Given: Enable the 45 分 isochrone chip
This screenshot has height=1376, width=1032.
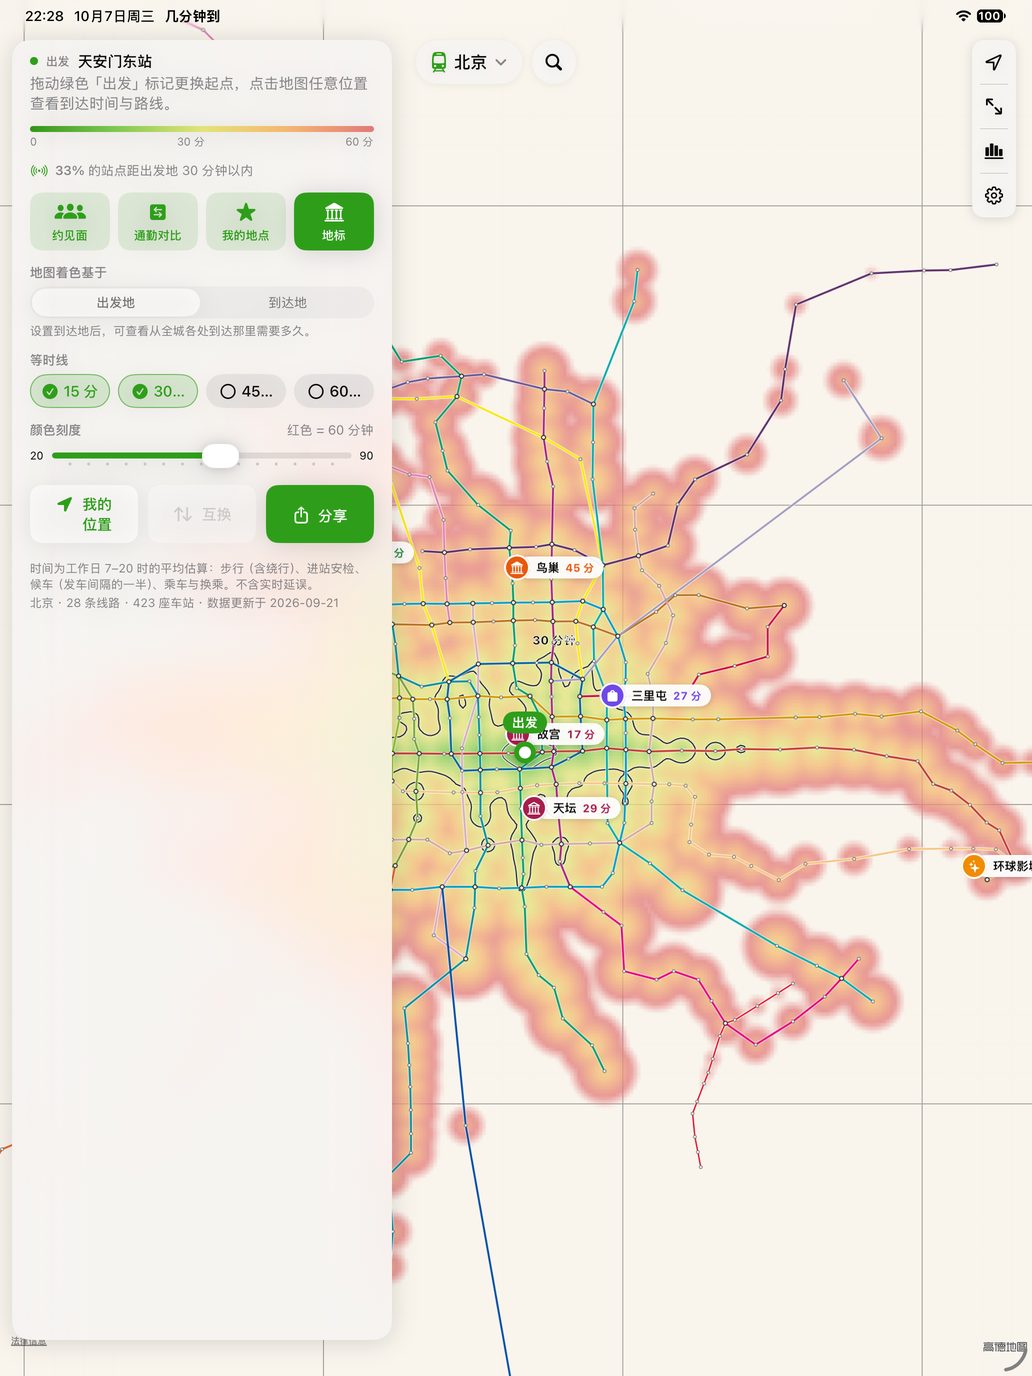Looking at the screenshot, I should tap(246, 391).
